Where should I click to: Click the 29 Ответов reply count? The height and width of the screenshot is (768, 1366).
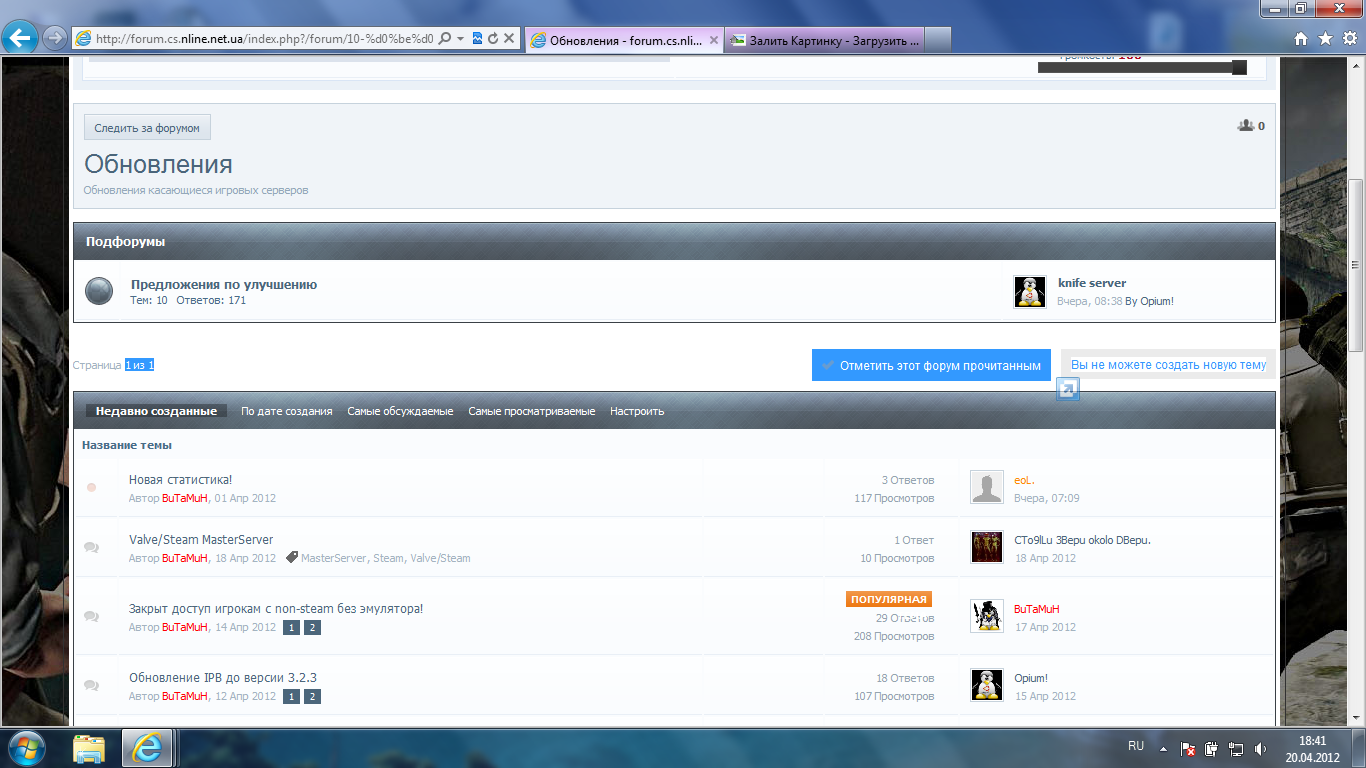click(905, 618)
